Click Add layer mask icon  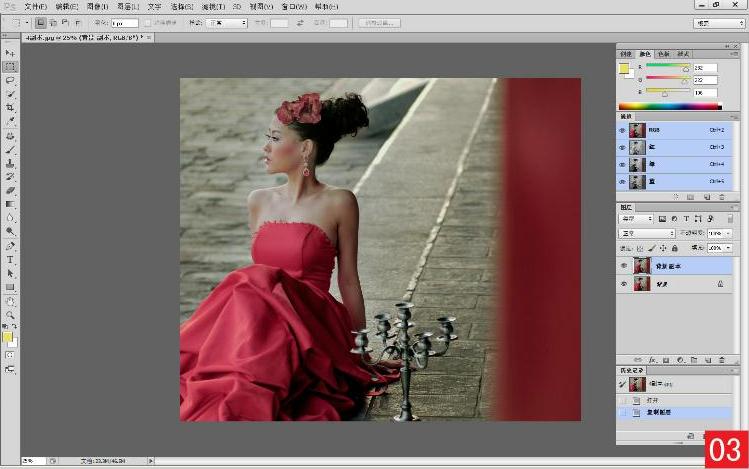coord(666,360)
